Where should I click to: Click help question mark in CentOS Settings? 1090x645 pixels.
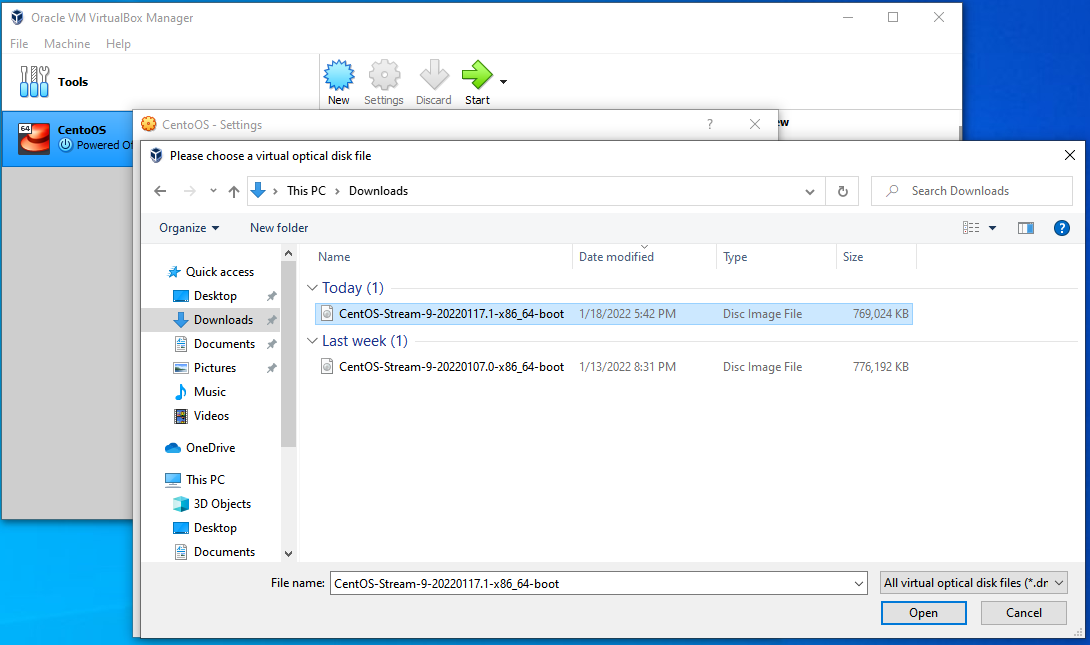coord(710,124)
